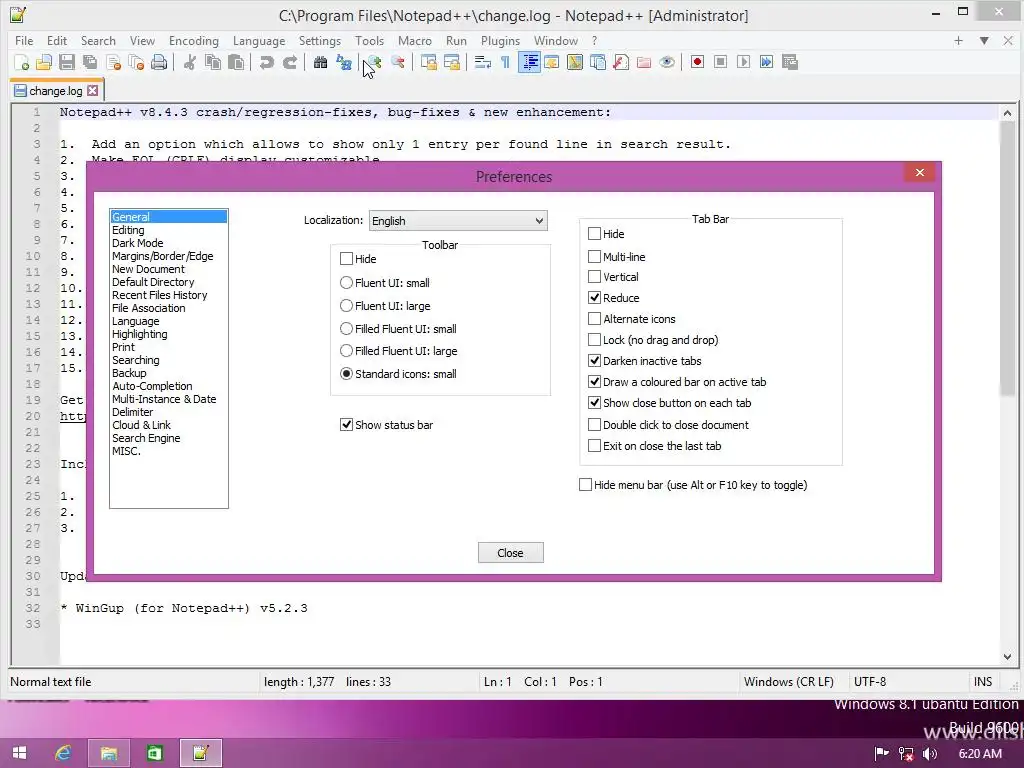This screenshot has height=768, width=1024.
Task: Click Synchronize Vertical Scrolling icon
Action: coord(428,62)
